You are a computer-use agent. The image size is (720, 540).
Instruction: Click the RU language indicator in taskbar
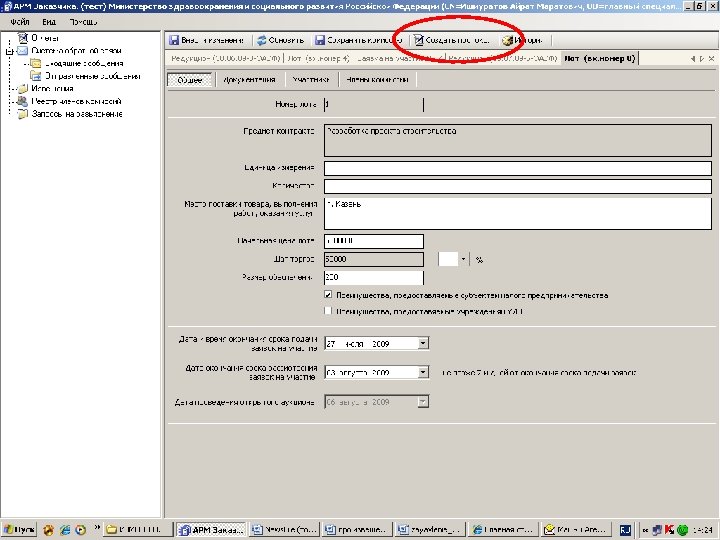click(x=624, y=530)
